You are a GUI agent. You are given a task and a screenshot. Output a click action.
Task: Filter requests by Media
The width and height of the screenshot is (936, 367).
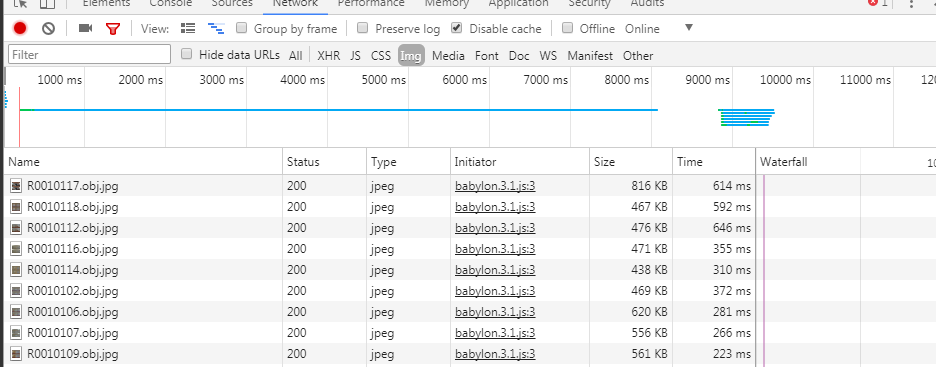click(x=448, y=55)
